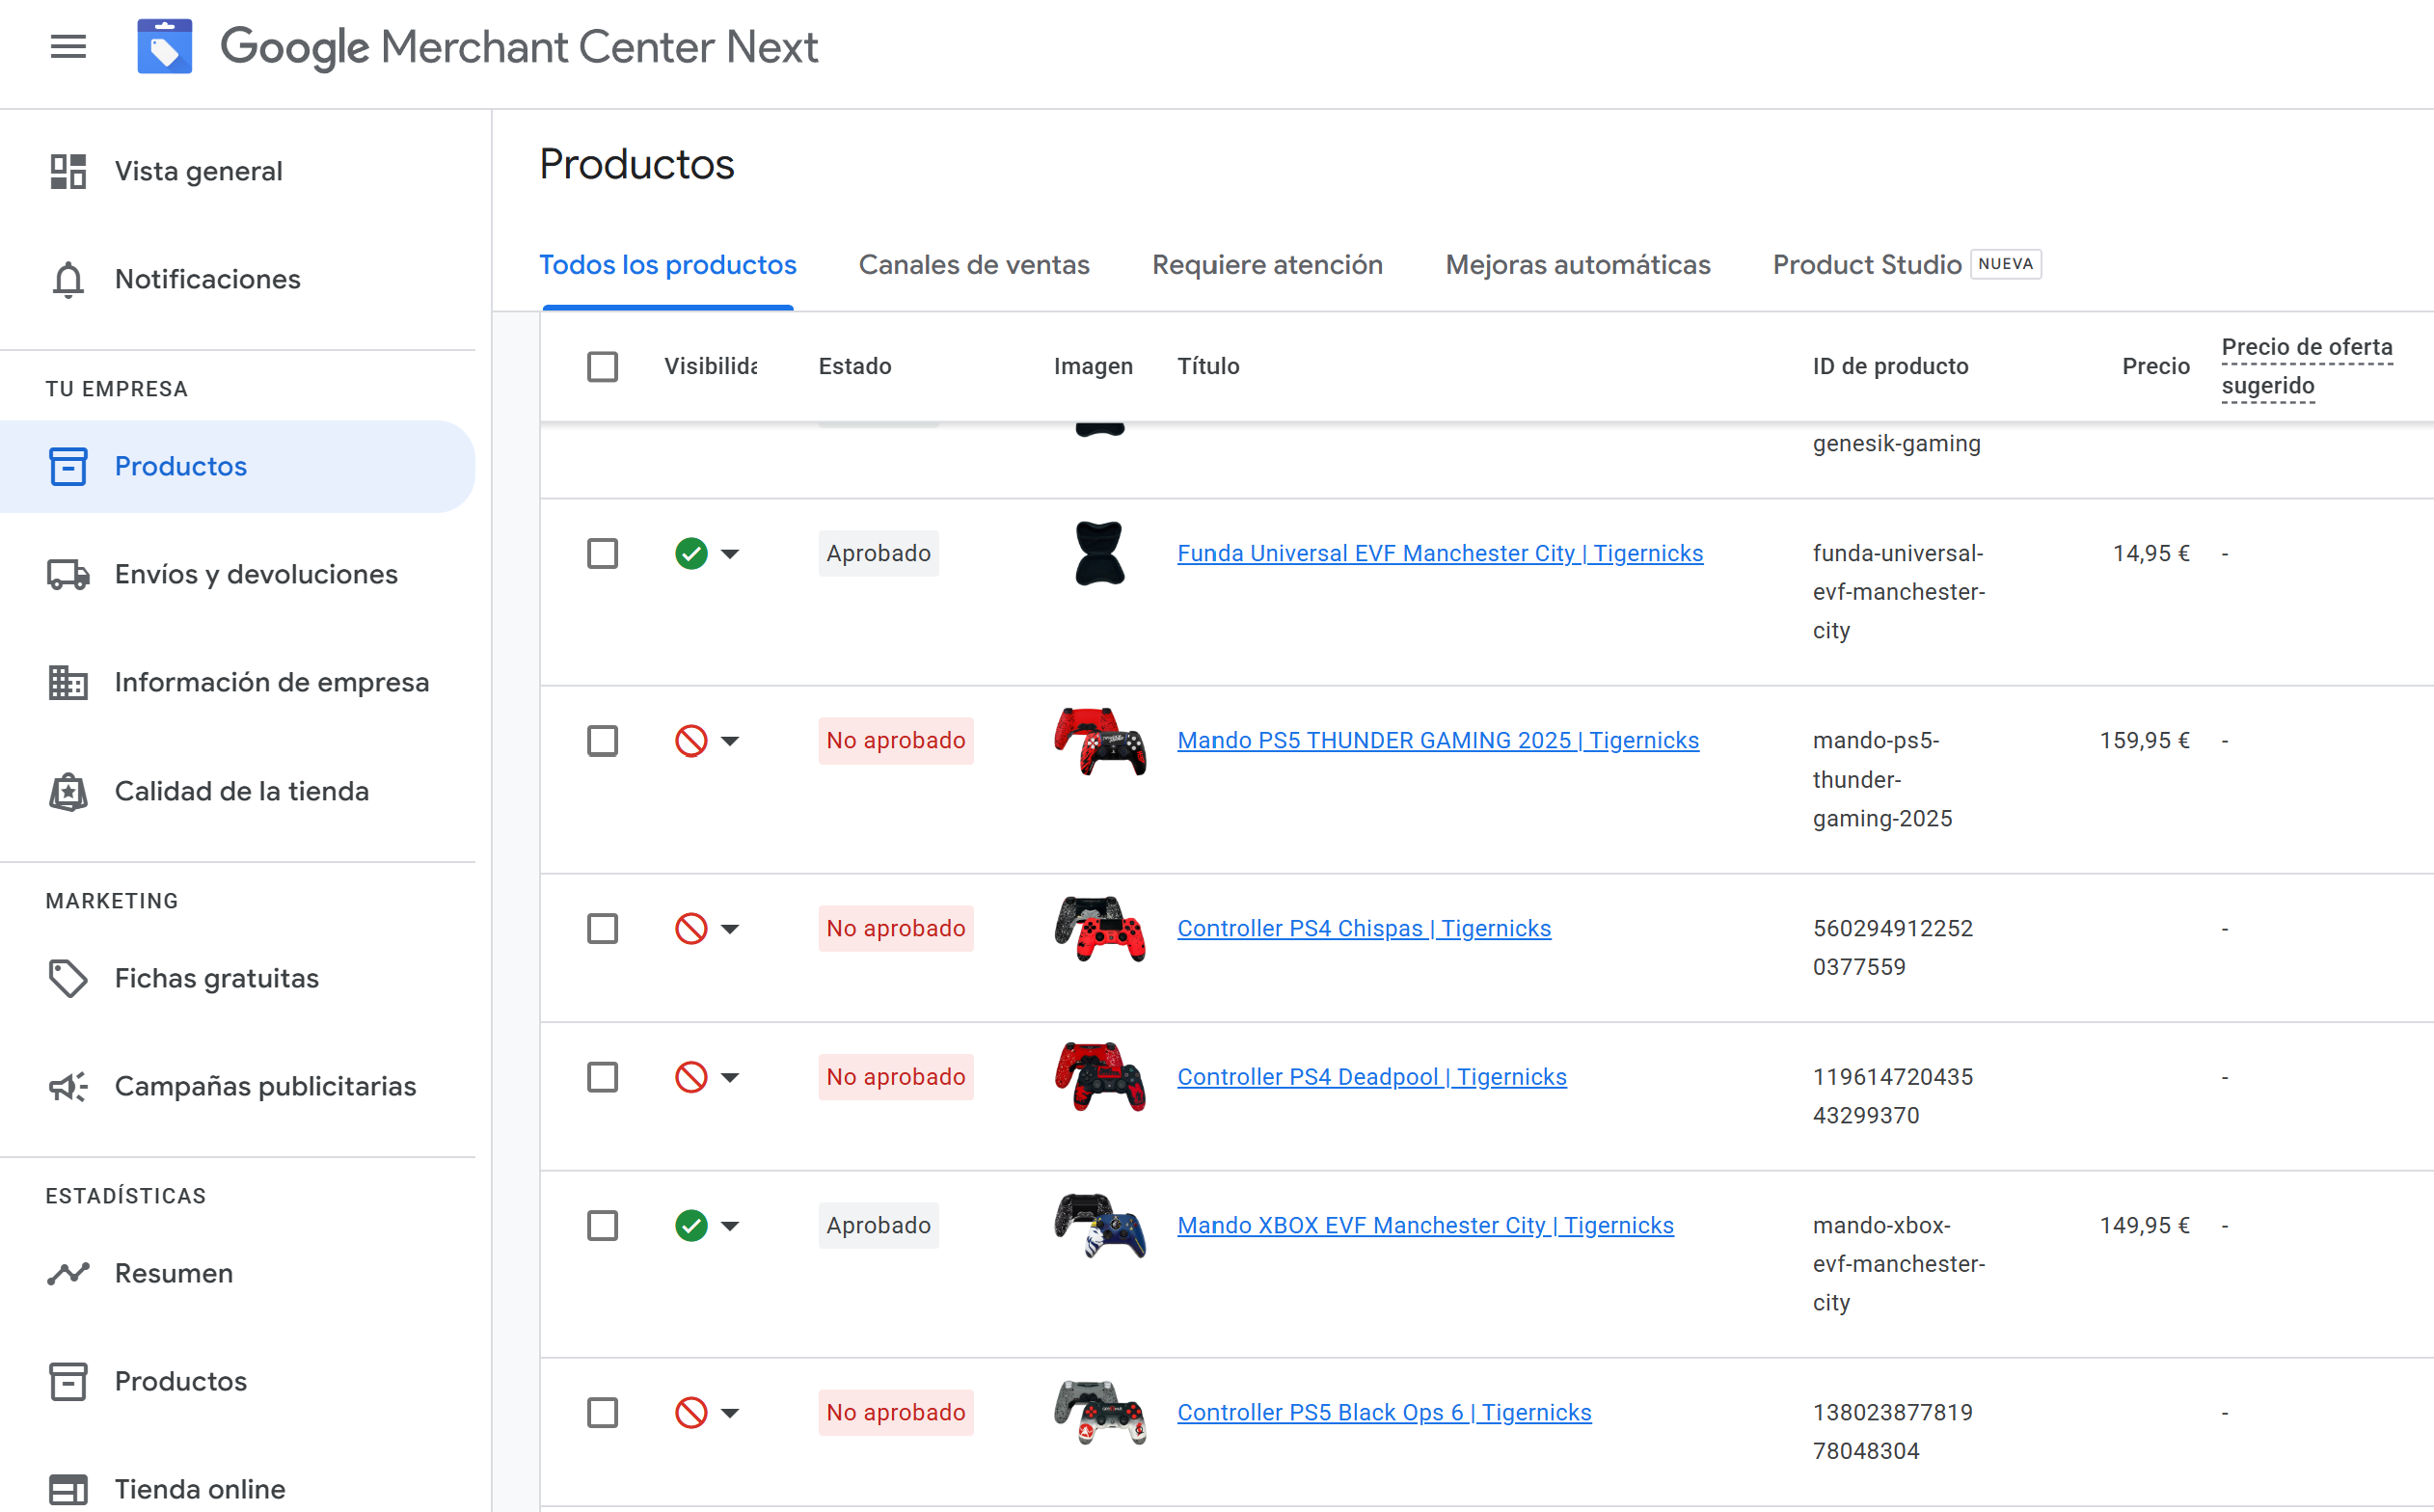Click the Campañas publicitarias megaphone icon
2434x1512 pixels.
pos(68,1086)
